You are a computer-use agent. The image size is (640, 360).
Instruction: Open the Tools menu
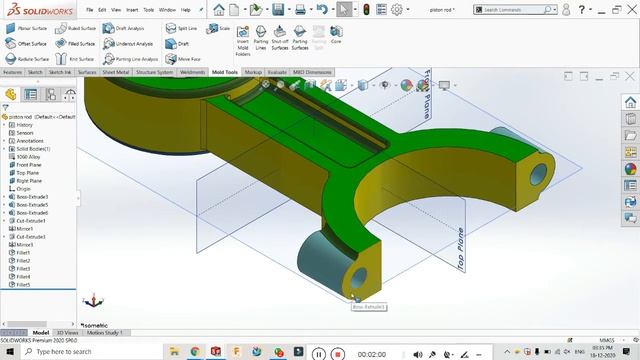149,10
